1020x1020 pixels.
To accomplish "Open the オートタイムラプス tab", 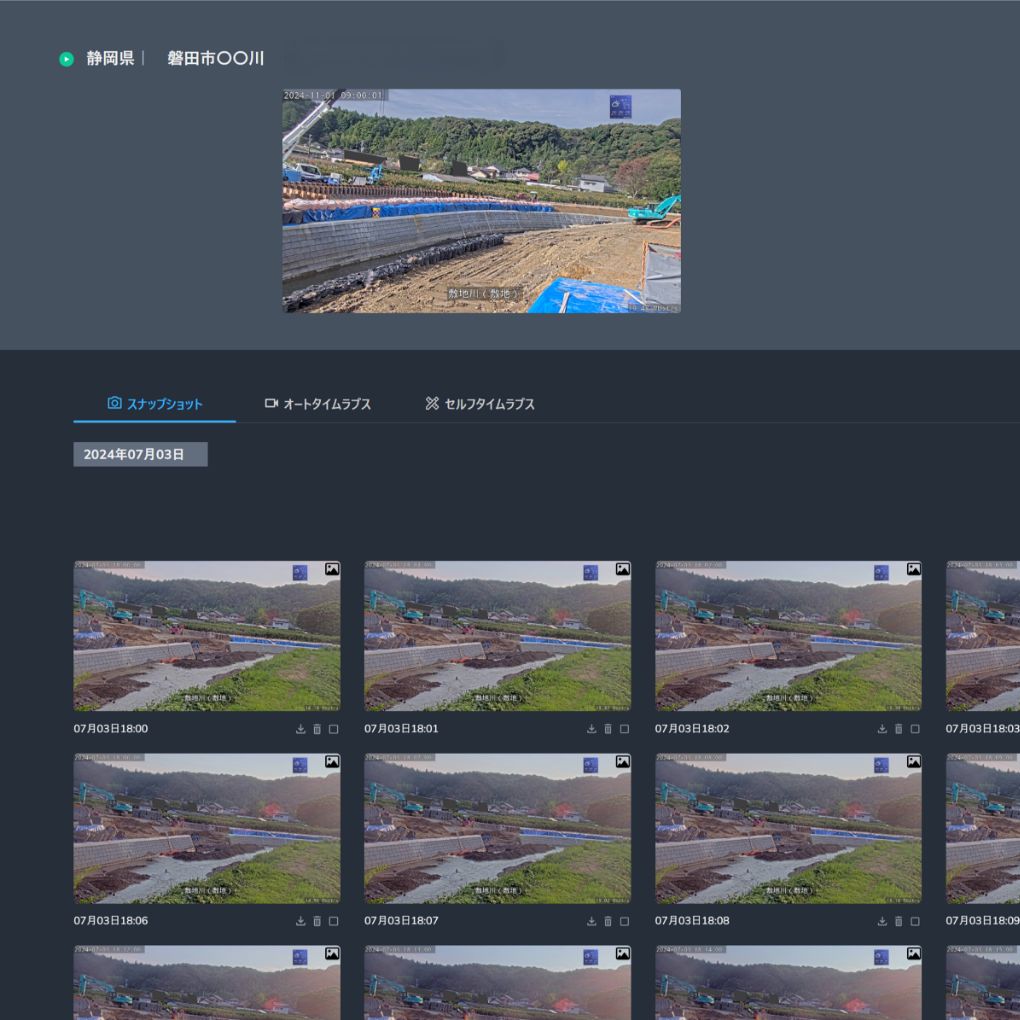I will (318, 404).
